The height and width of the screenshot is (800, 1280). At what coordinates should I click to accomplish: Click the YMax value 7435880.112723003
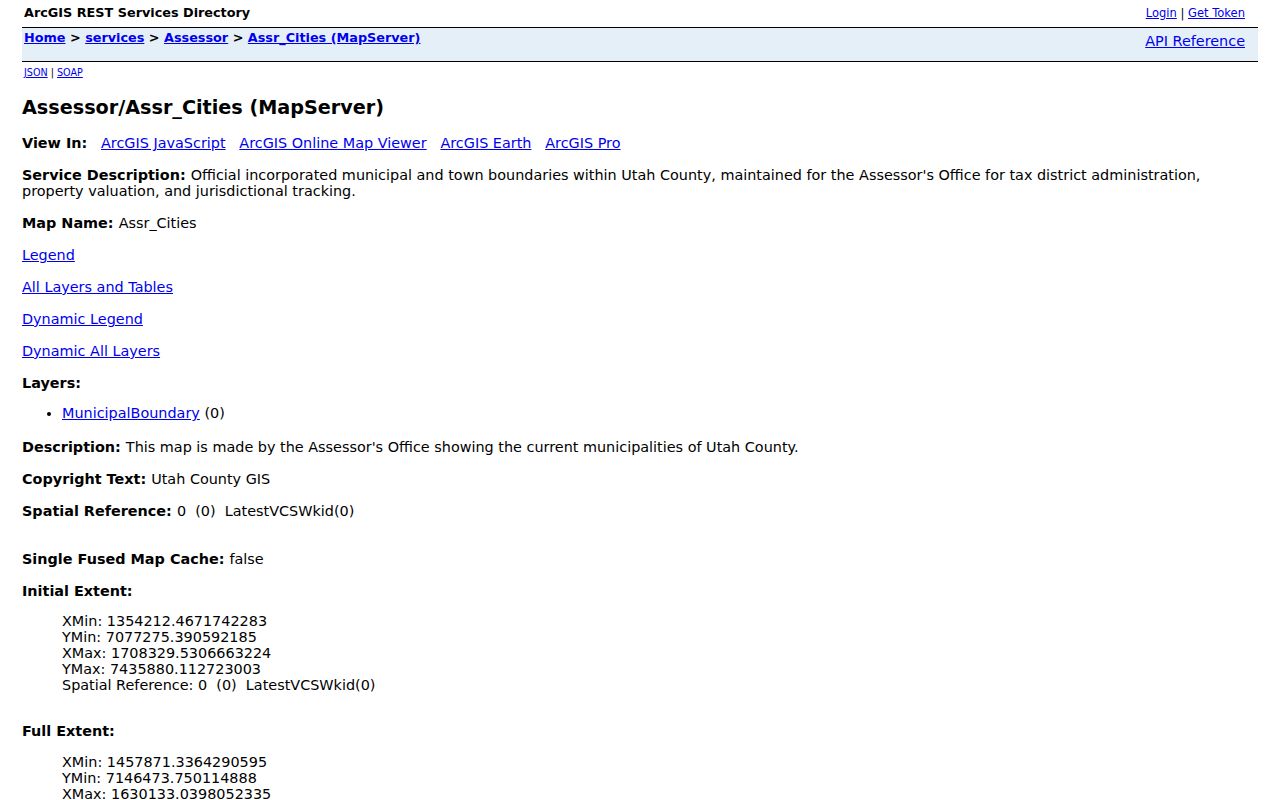[185, 669]
